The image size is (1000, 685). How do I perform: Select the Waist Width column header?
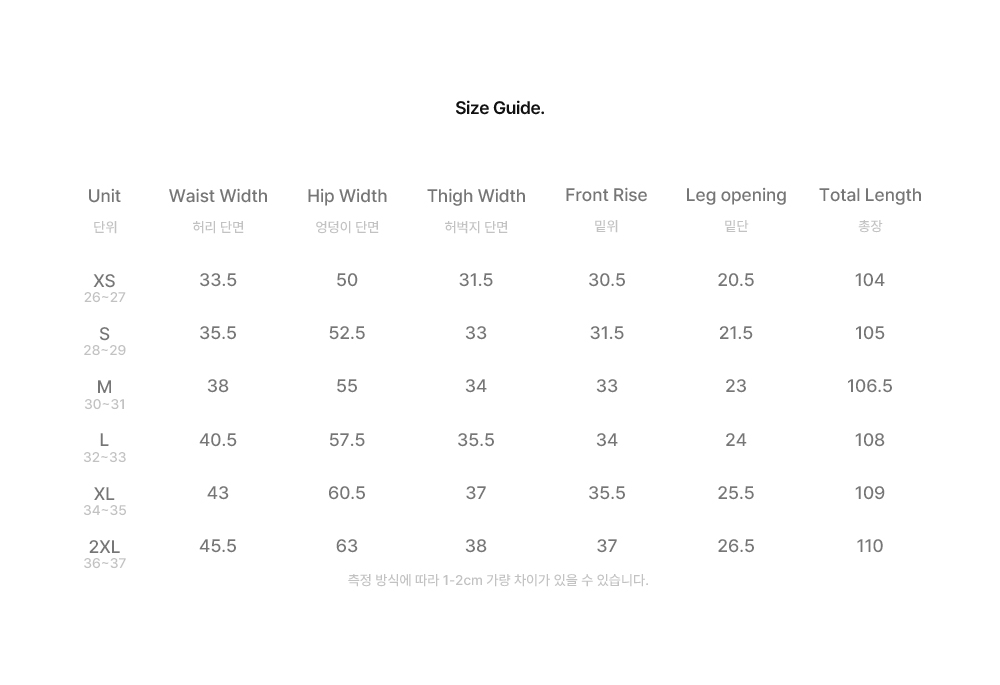[218, 196]
